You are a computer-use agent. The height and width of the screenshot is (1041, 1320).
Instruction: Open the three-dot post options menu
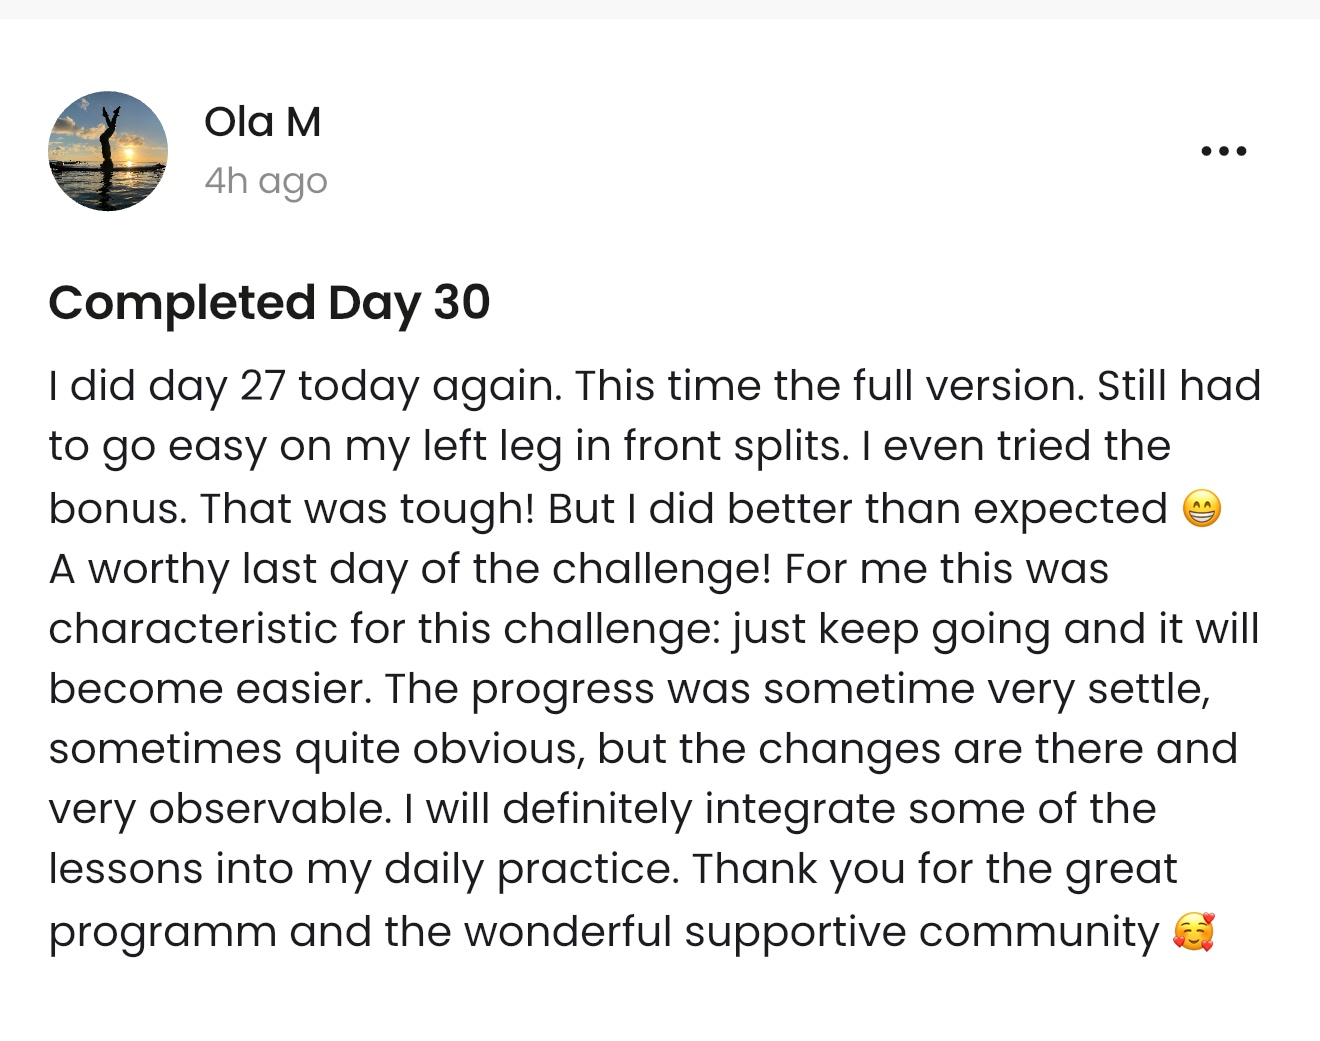1223,151
